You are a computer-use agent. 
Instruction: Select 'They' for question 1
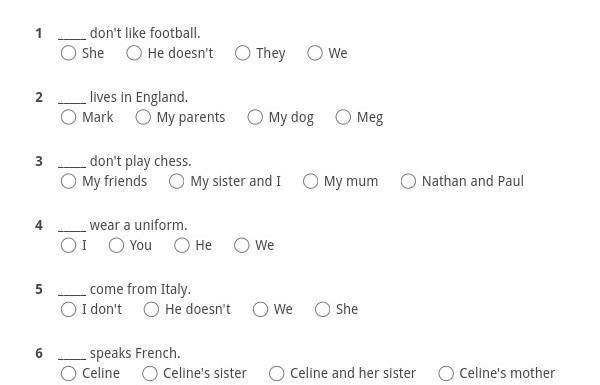(x=243, y=53)
